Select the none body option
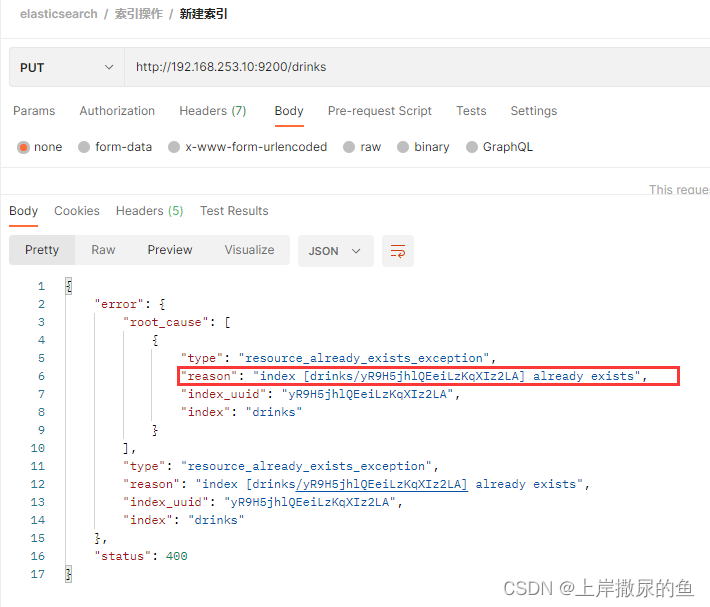Screen dimensions: 710x607 40,147
